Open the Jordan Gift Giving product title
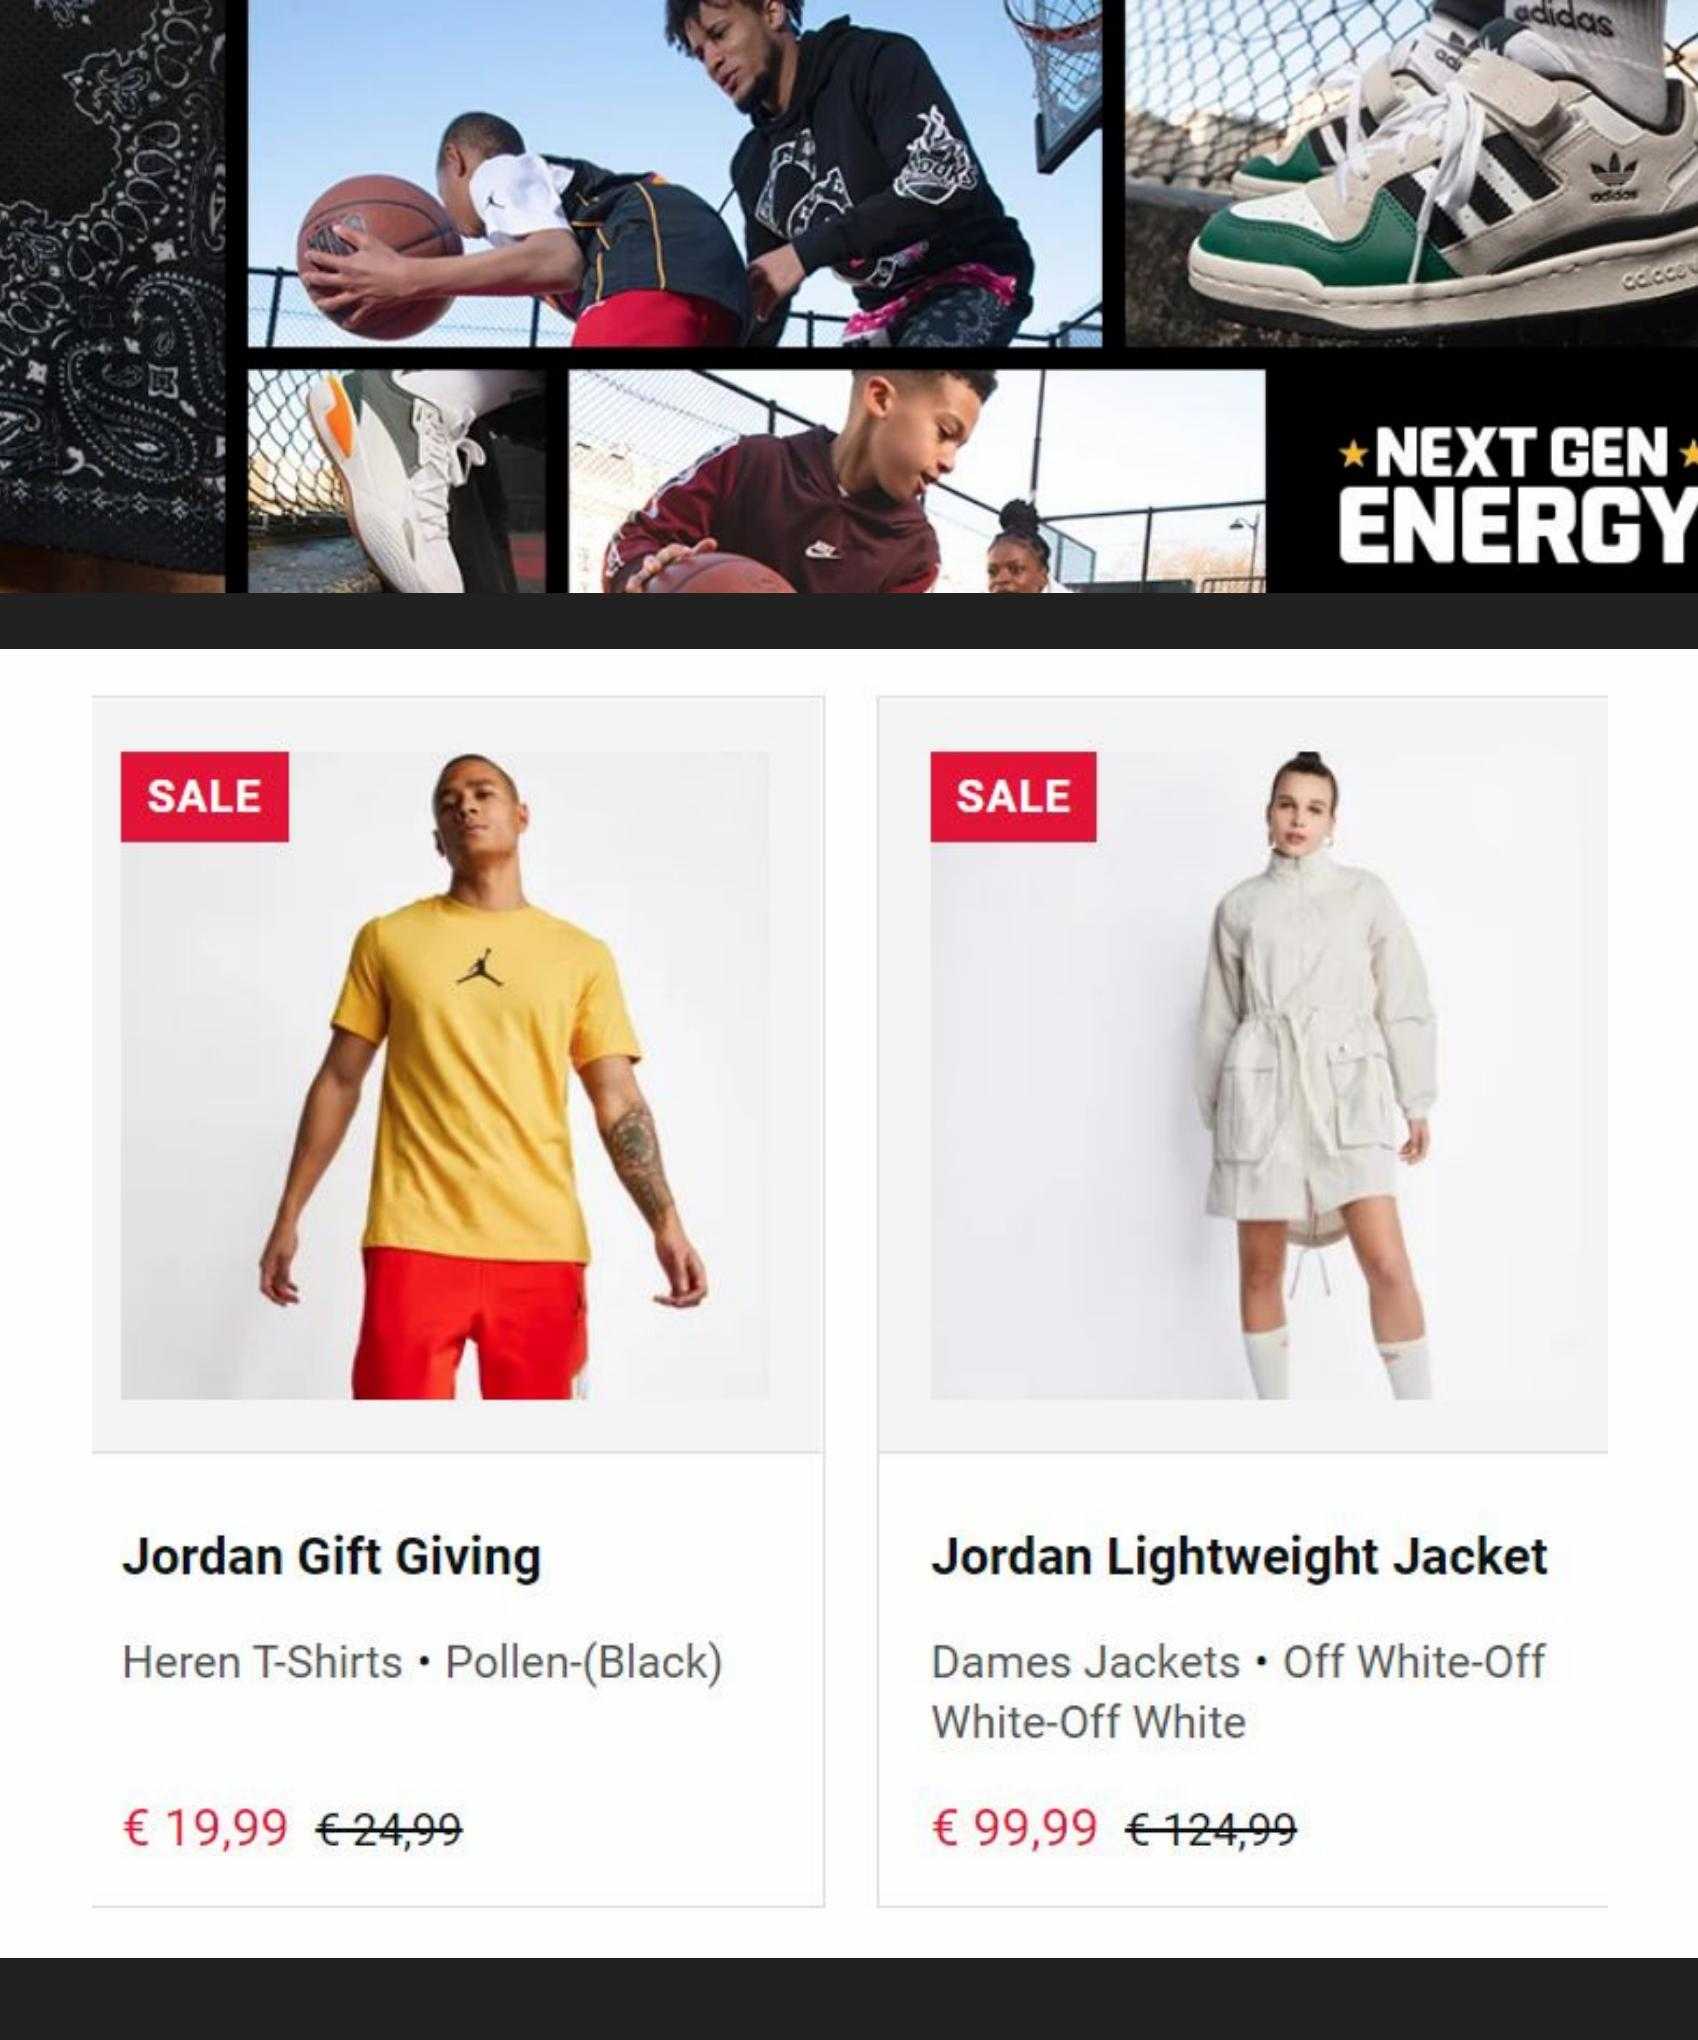Image resolution: width=1698 pixels, height=2040 pixels. (x=331, y=1558)
